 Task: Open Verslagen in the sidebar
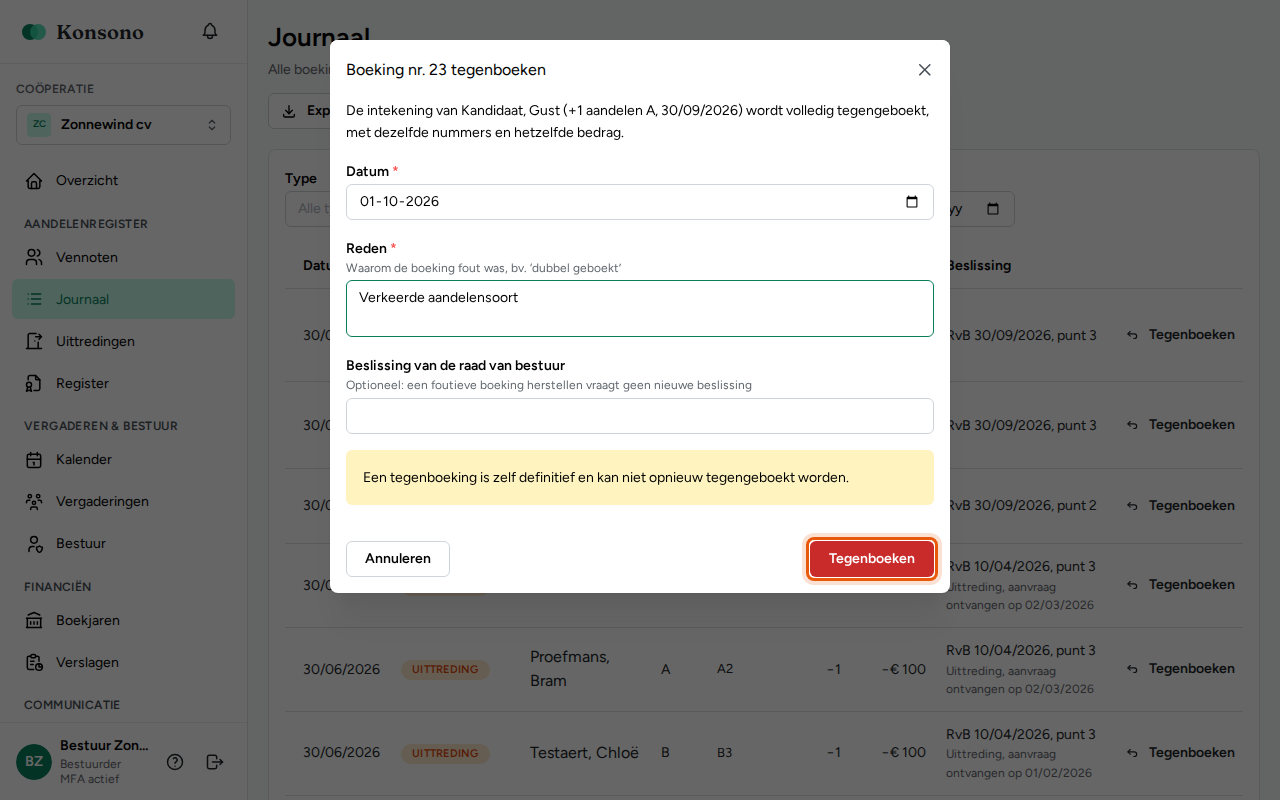tap(124, 663)
